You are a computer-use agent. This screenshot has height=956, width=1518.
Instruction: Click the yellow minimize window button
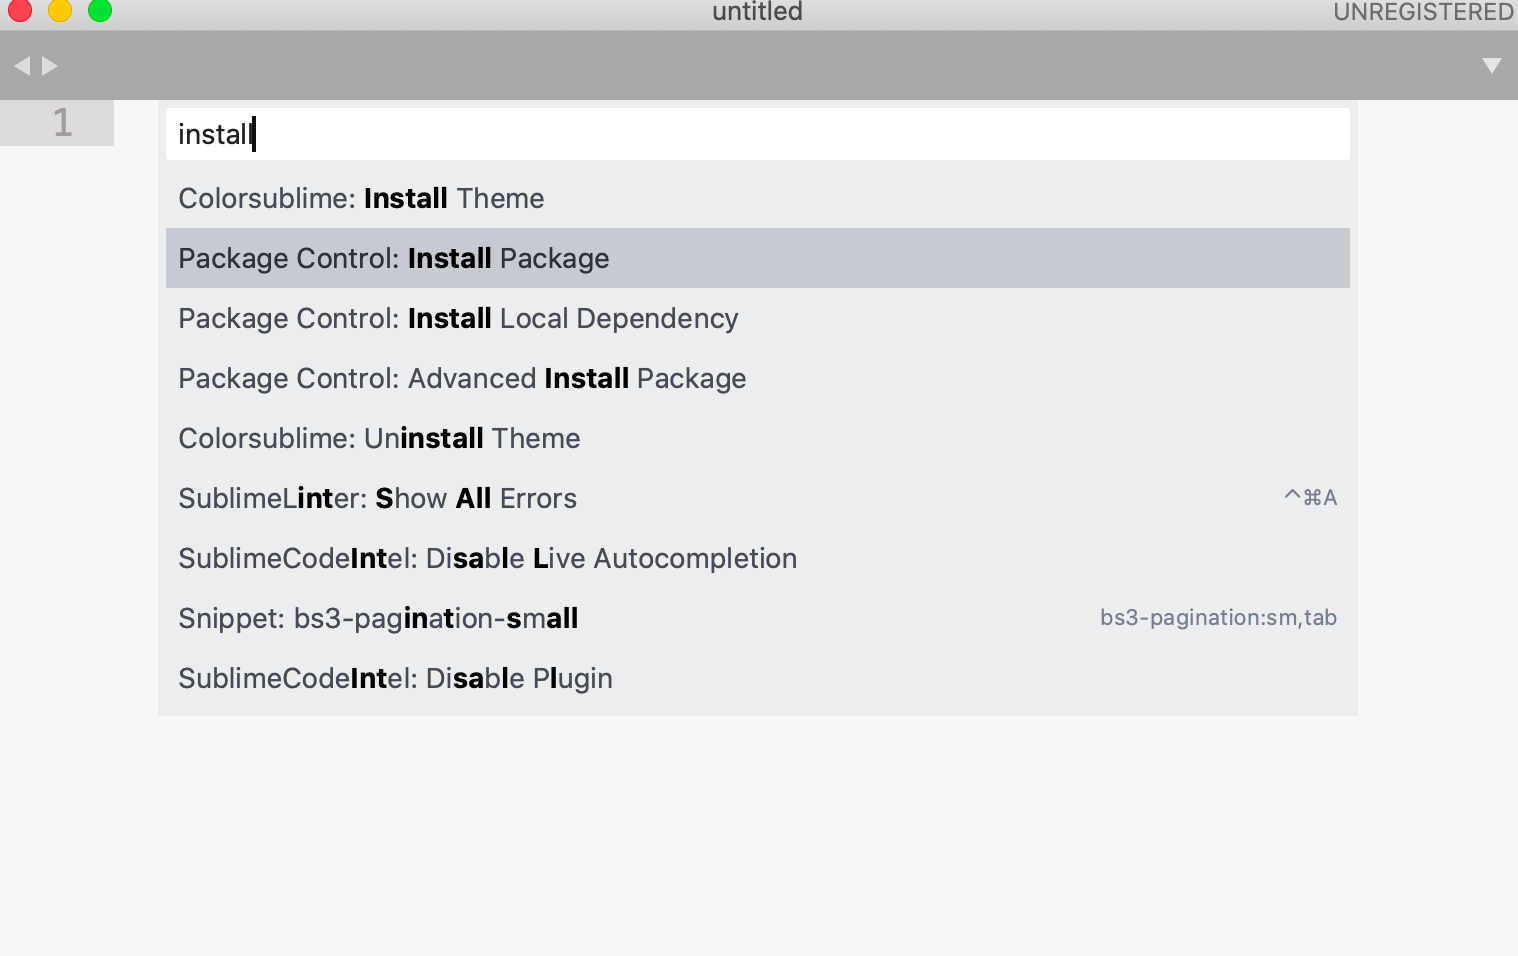point(60,10)
